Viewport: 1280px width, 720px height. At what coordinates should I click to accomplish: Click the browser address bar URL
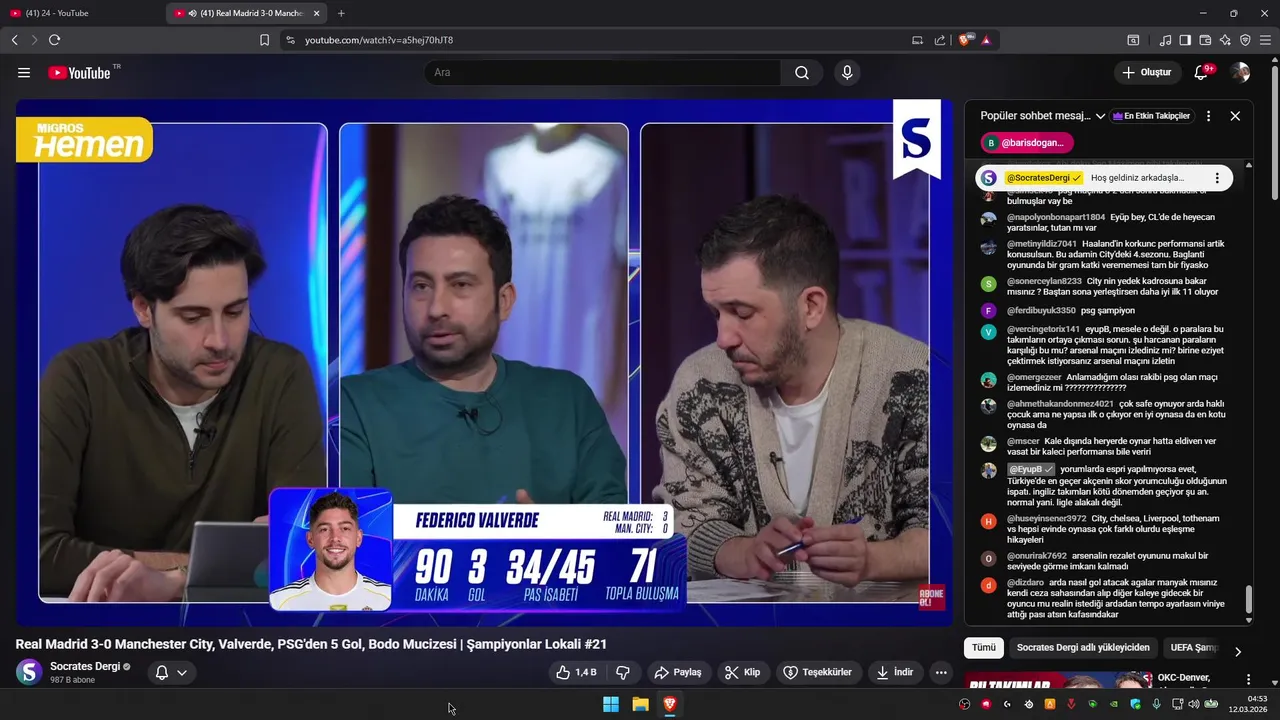[x=379, y=40]
